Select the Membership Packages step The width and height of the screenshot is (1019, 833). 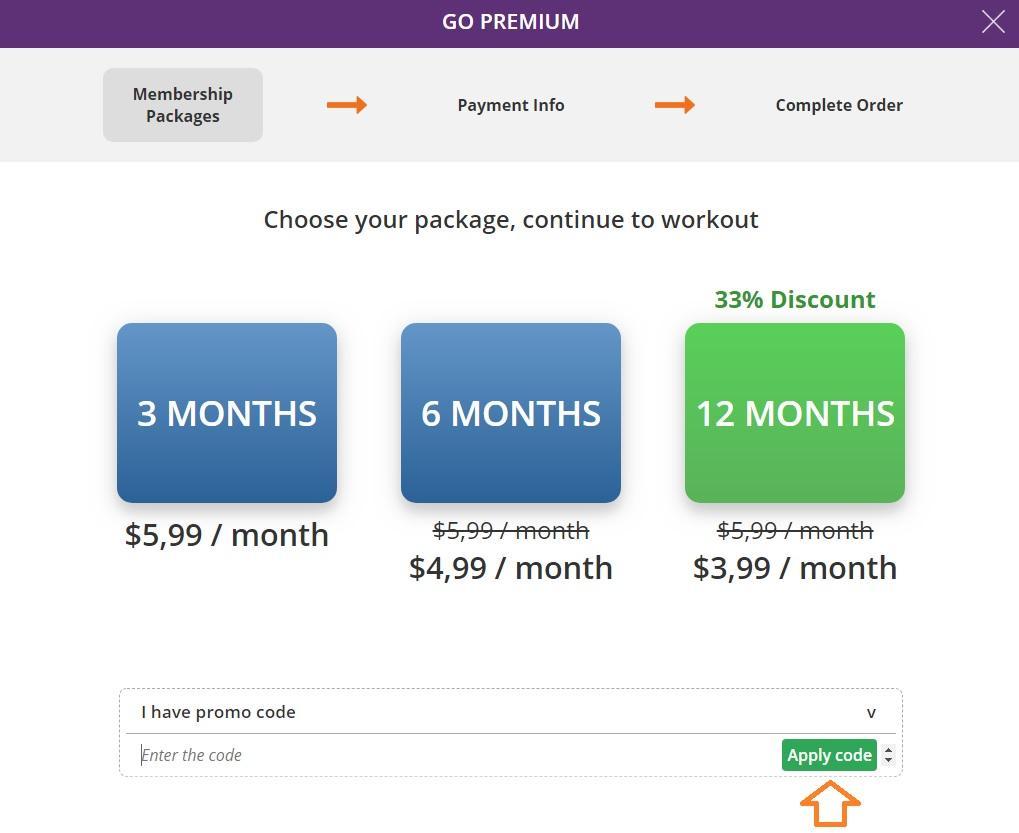pos(183,105)
